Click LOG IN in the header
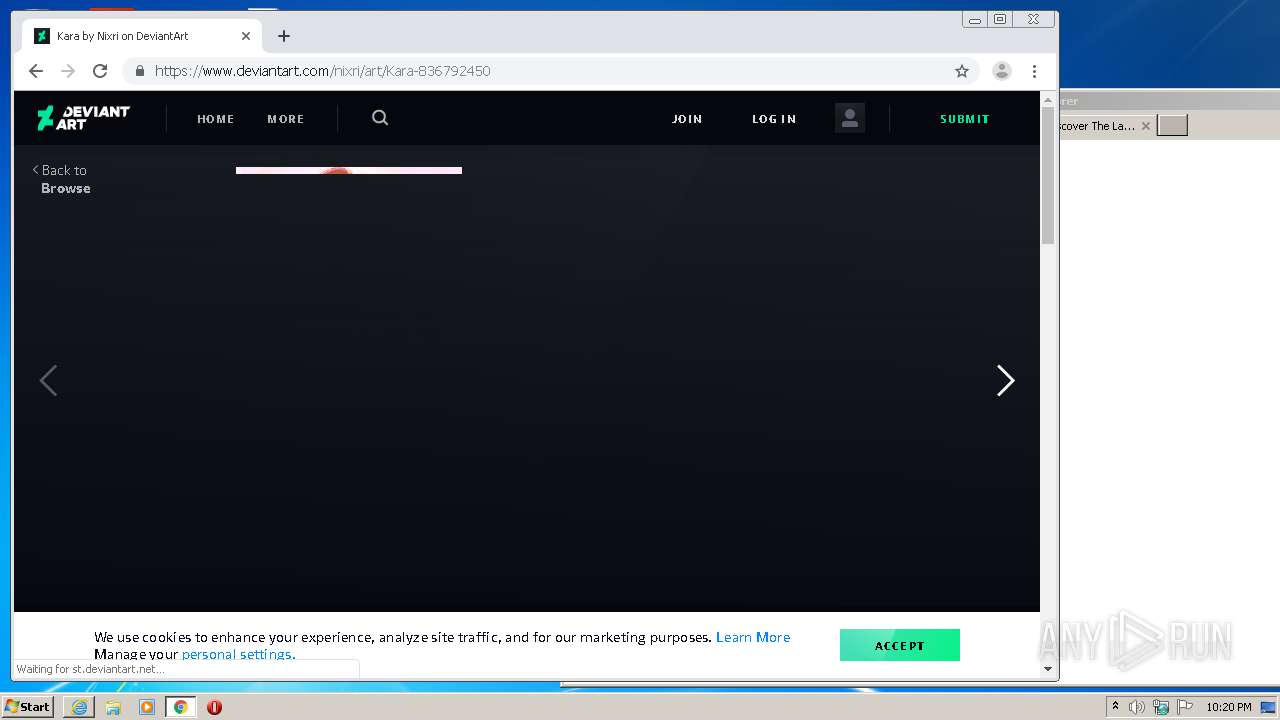This screenshot has width=1280, height=720. pyautogui.click(x=774, y=119)
